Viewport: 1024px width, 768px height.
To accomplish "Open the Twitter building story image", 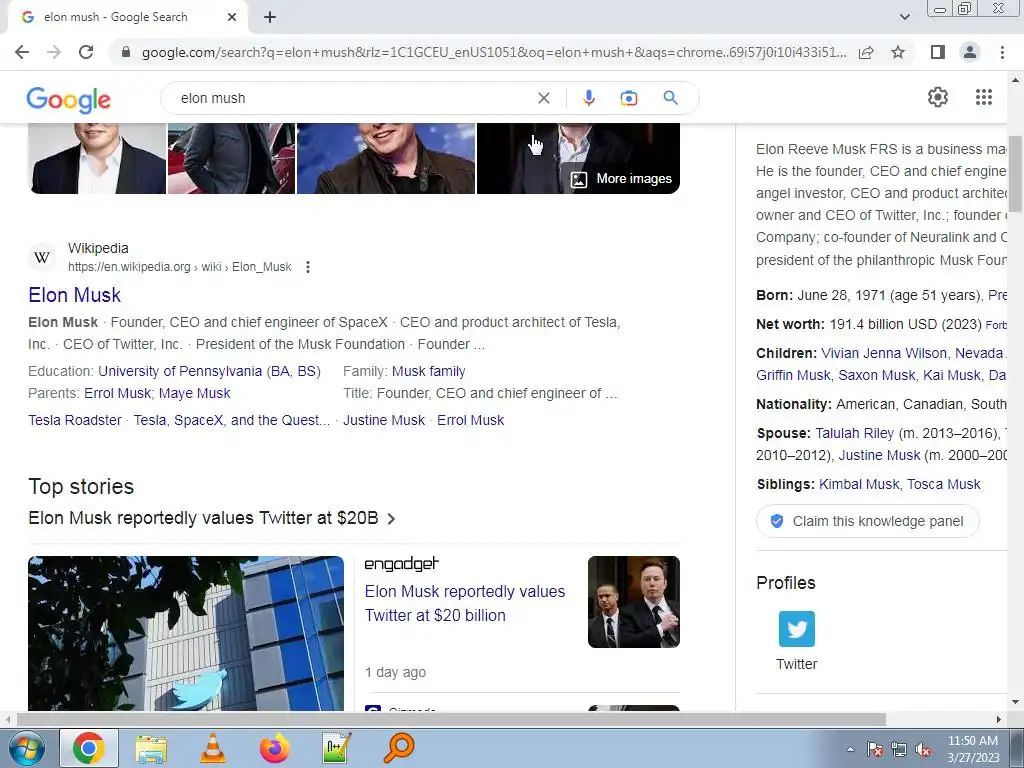I will (185, 633).
